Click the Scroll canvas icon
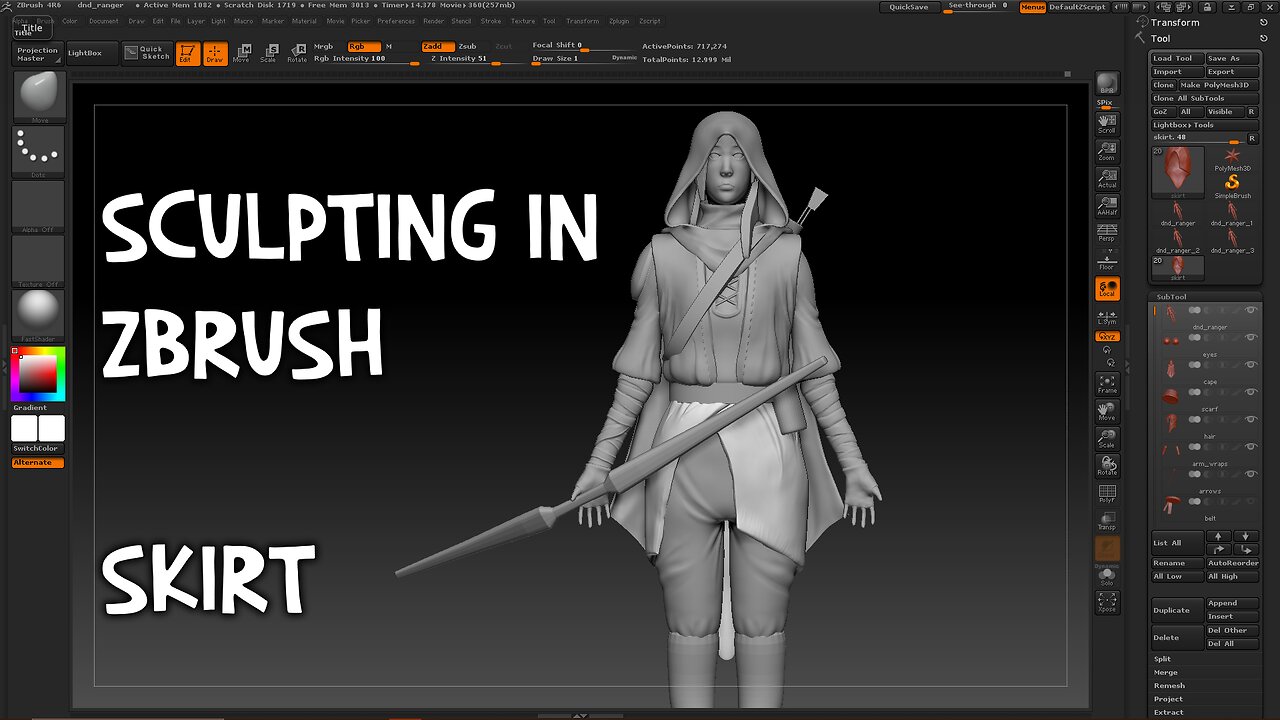1280x720 pixels. point(1107,124)
